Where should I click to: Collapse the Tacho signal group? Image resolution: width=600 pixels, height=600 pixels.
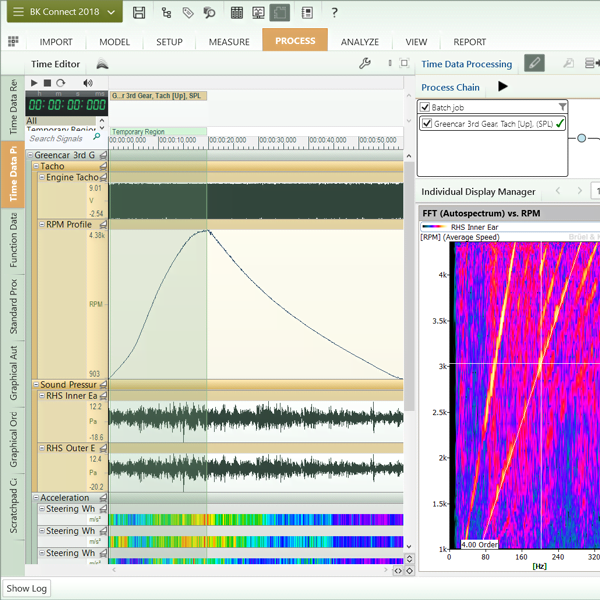click(x=36, y=166)
